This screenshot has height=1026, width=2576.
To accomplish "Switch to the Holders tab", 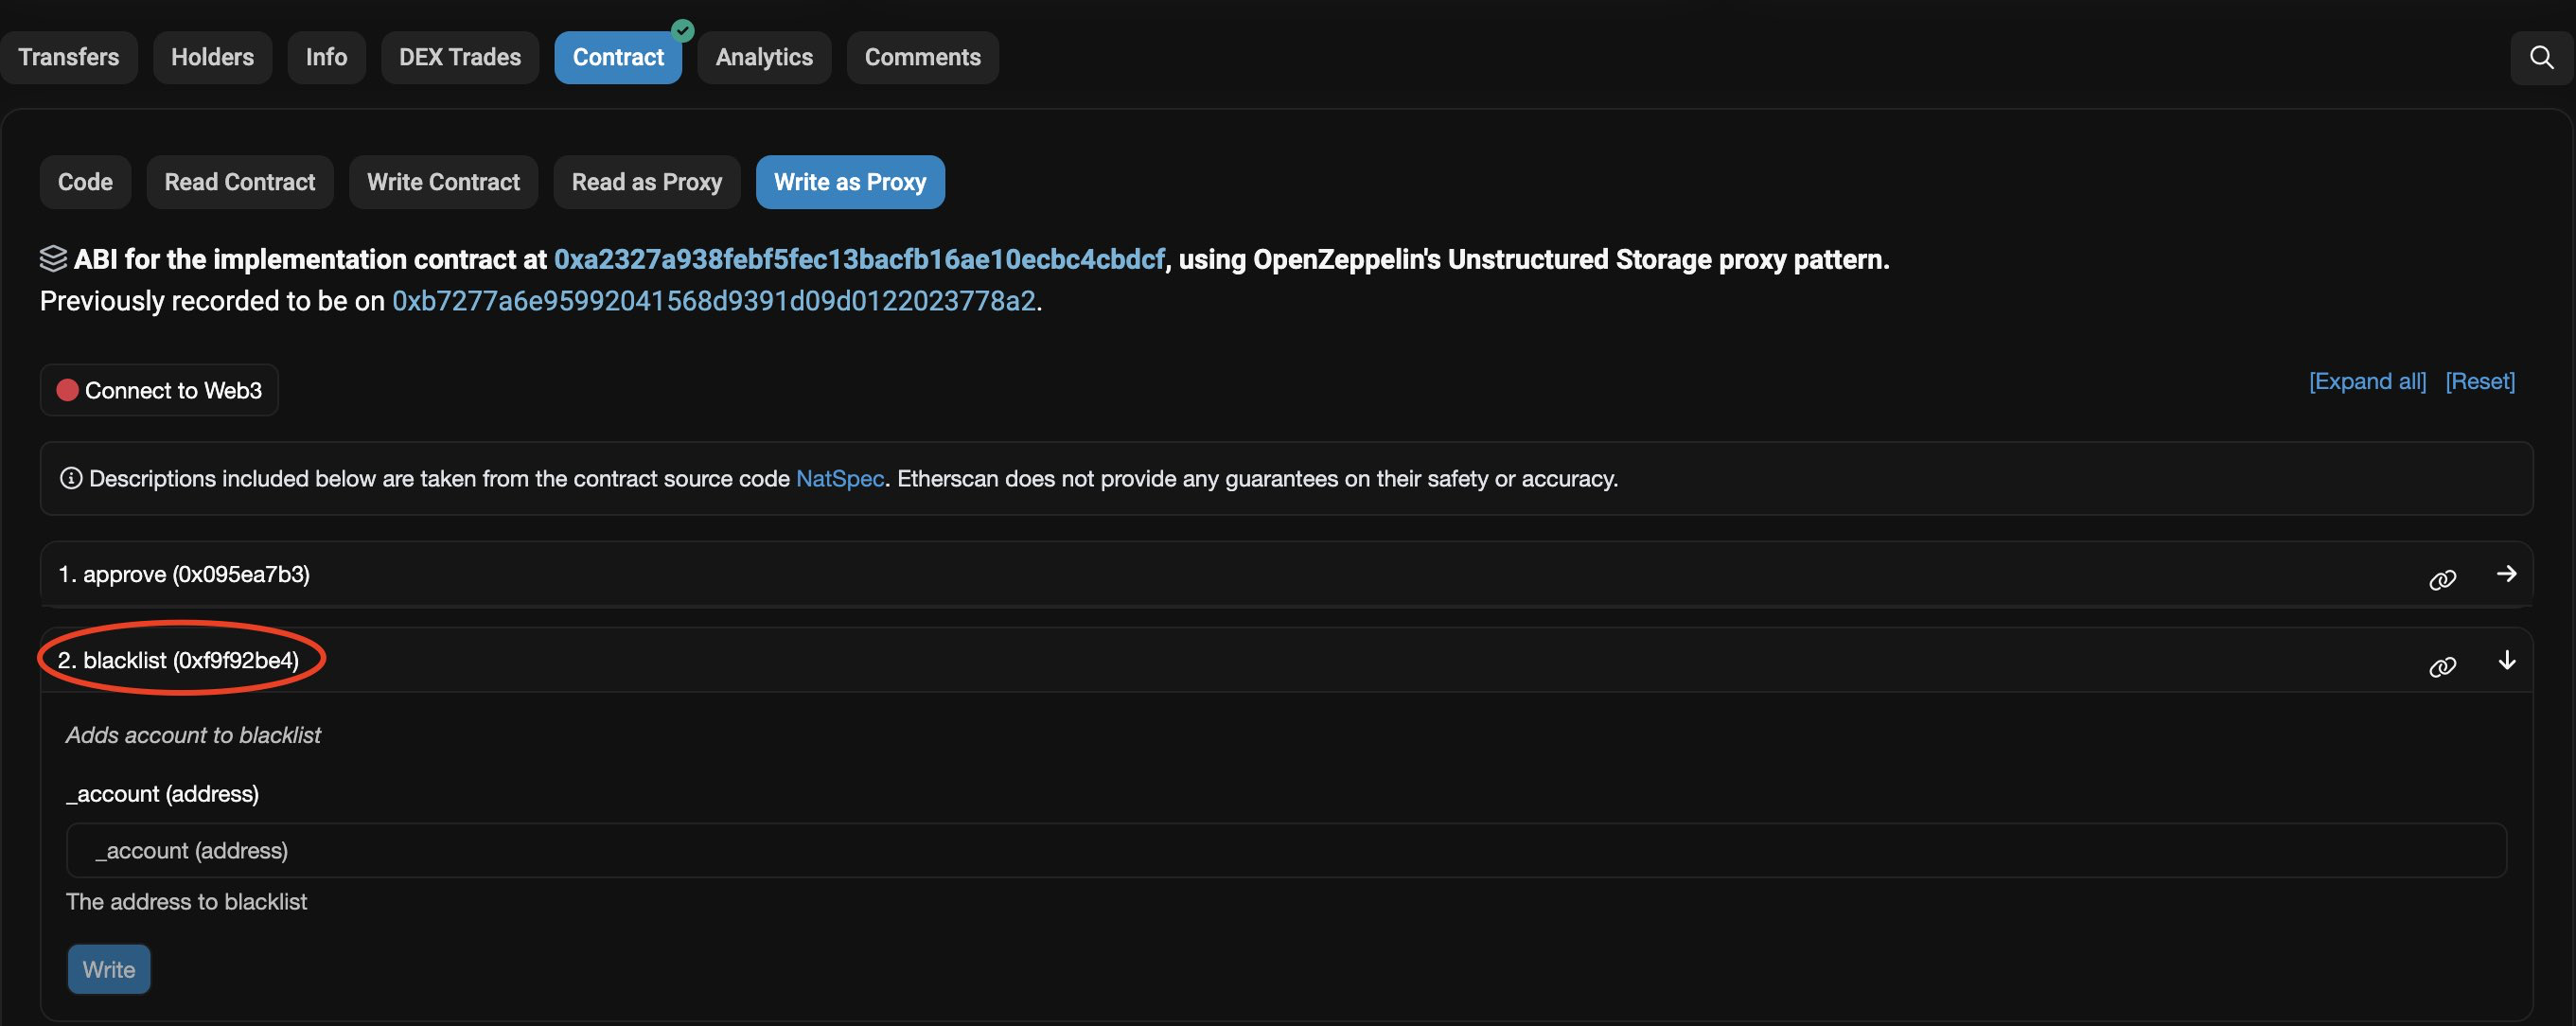I will (x=212, y=57).
